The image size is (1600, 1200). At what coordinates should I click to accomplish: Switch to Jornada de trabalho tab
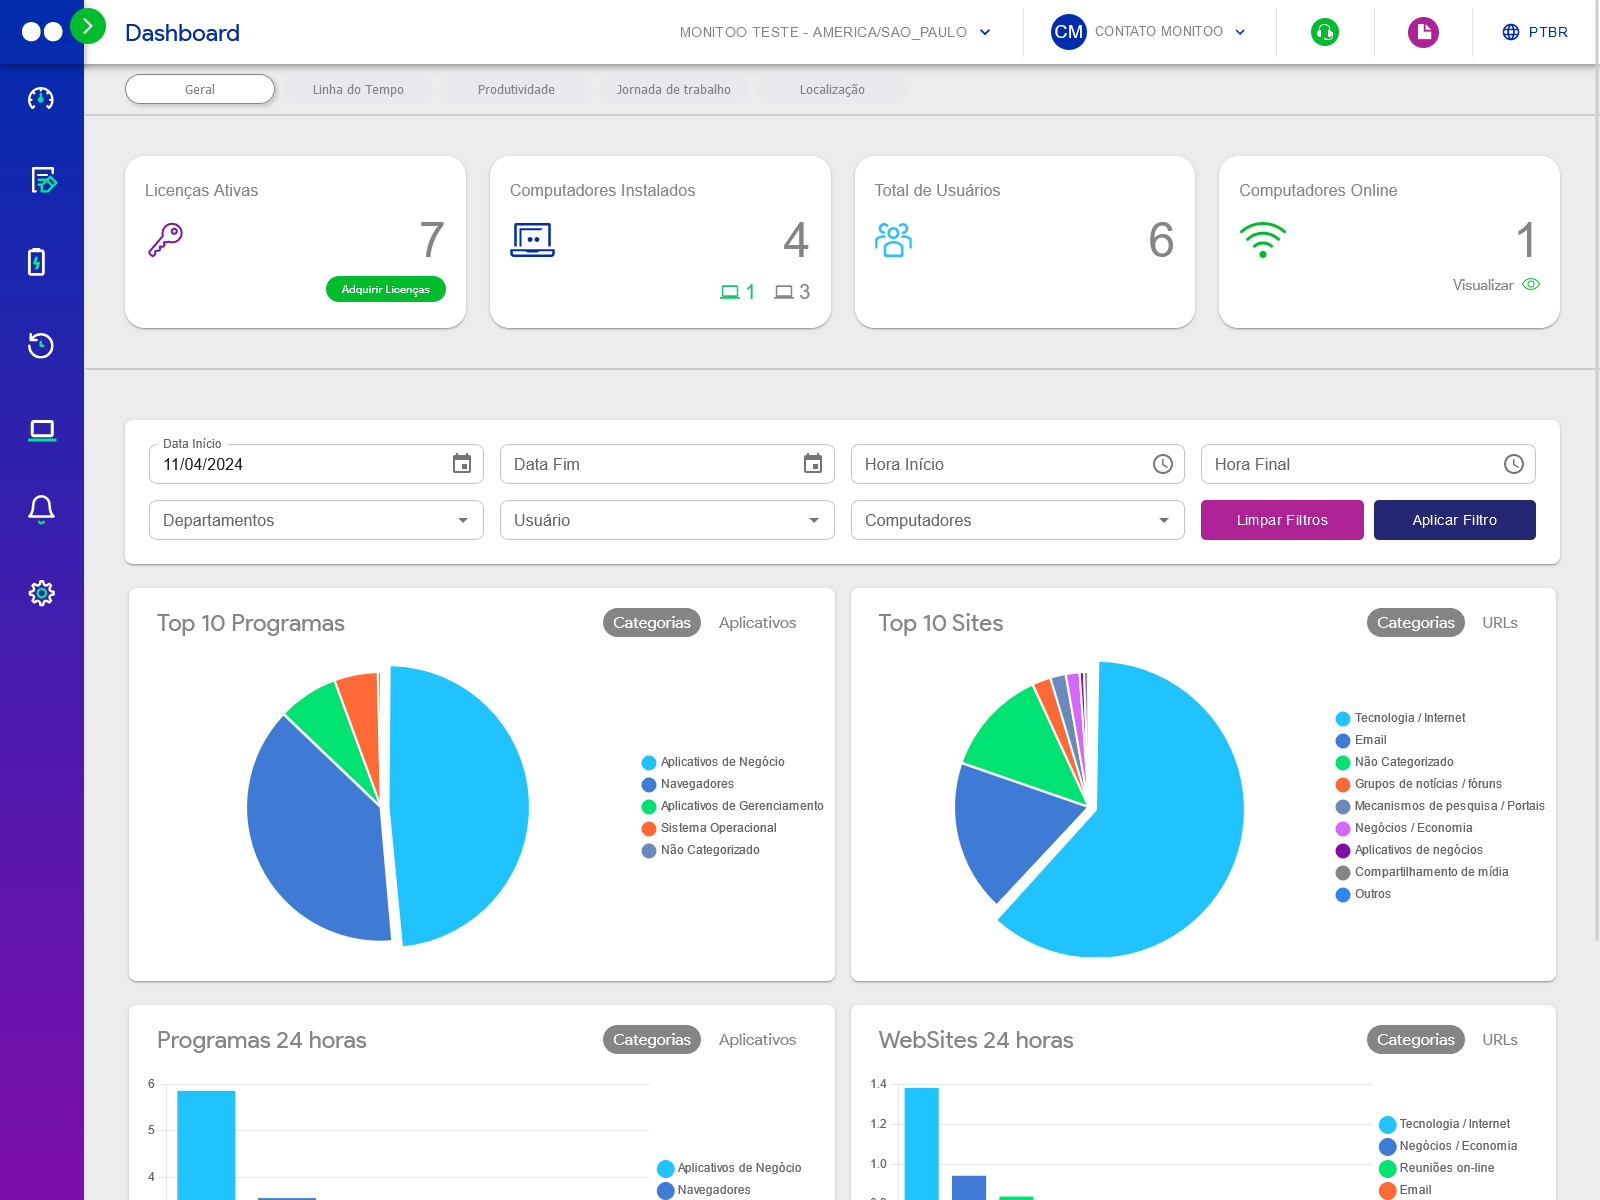pyautogui.click(x=674, y=89)
